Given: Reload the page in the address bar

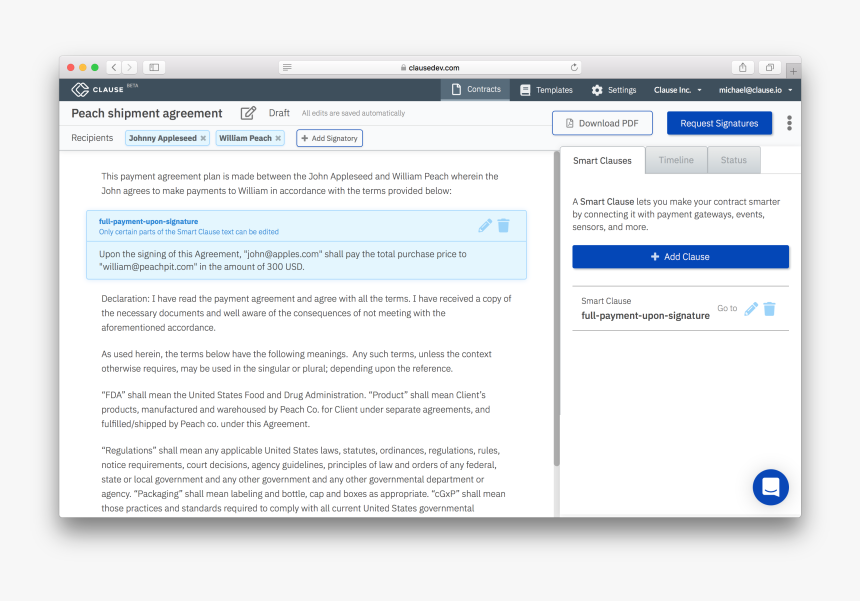Looking at the screenshot, I should [574, 67].
